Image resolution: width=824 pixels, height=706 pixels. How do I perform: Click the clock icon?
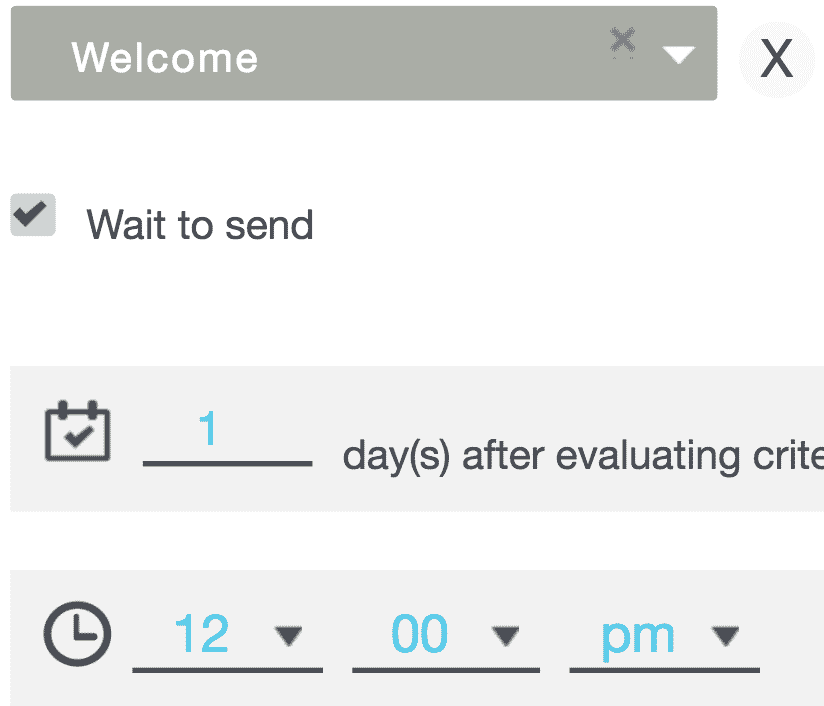click(x=78, y=635)
